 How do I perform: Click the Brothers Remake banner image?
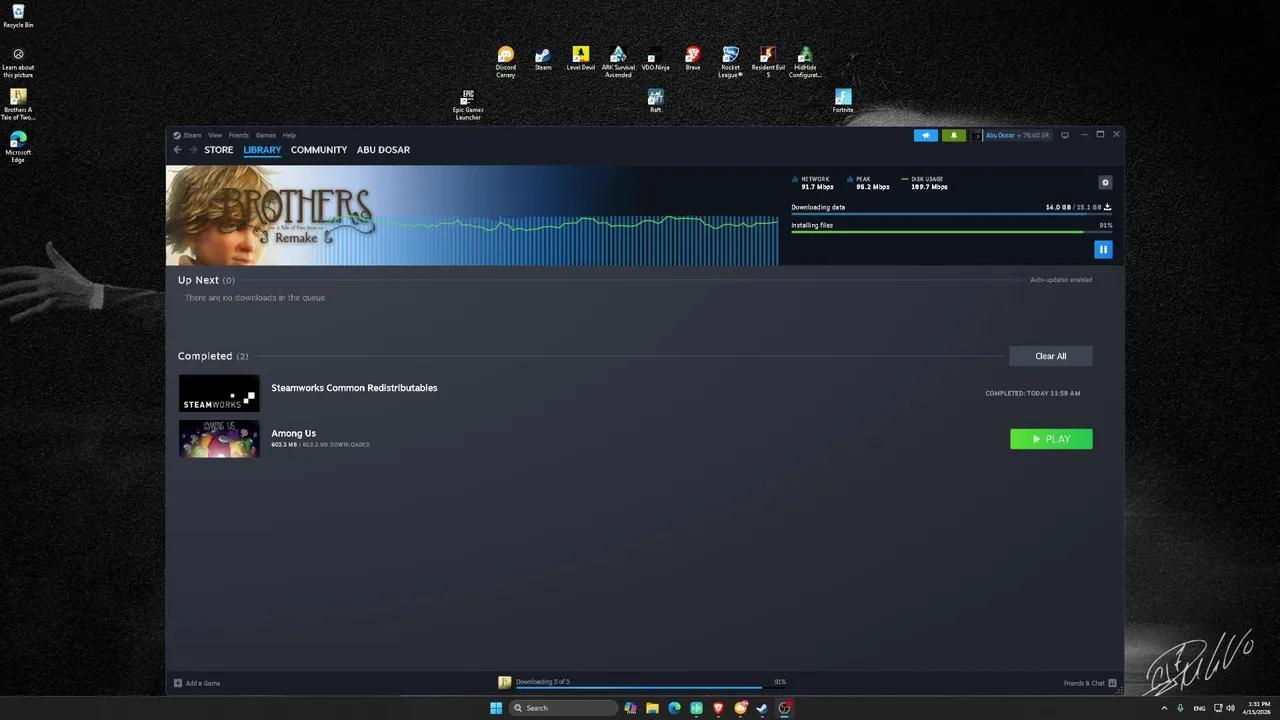(x=472, y=216)
